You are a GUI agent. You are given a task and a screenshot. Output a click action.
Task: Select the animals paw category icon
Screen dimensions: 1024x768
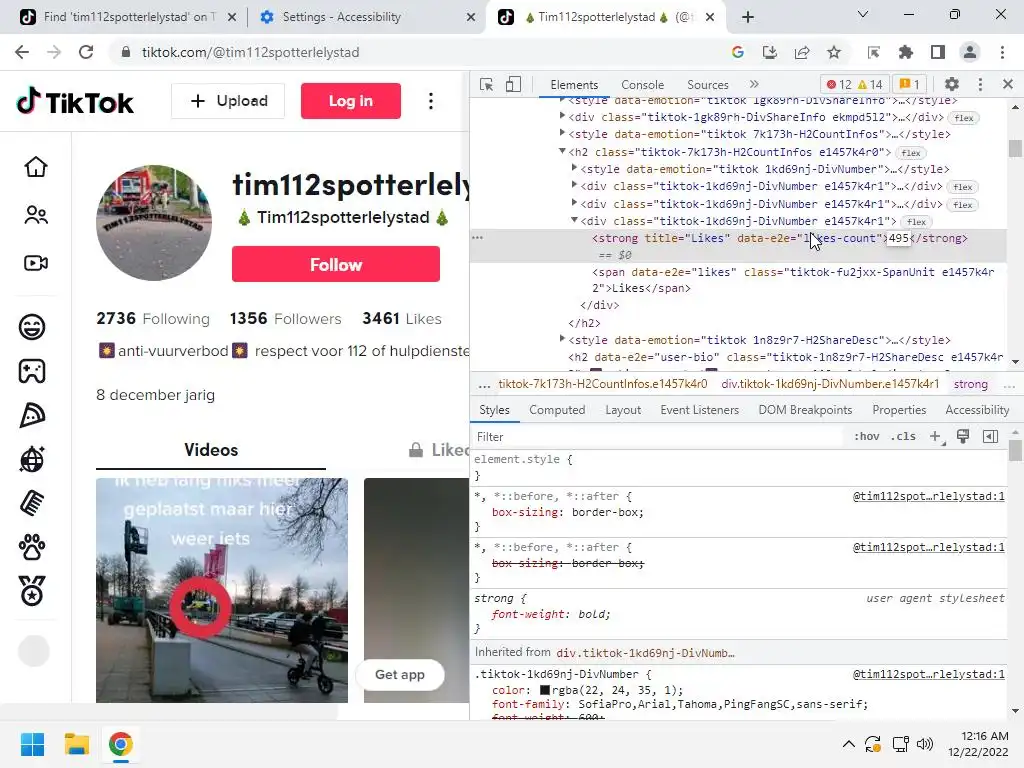32,547
